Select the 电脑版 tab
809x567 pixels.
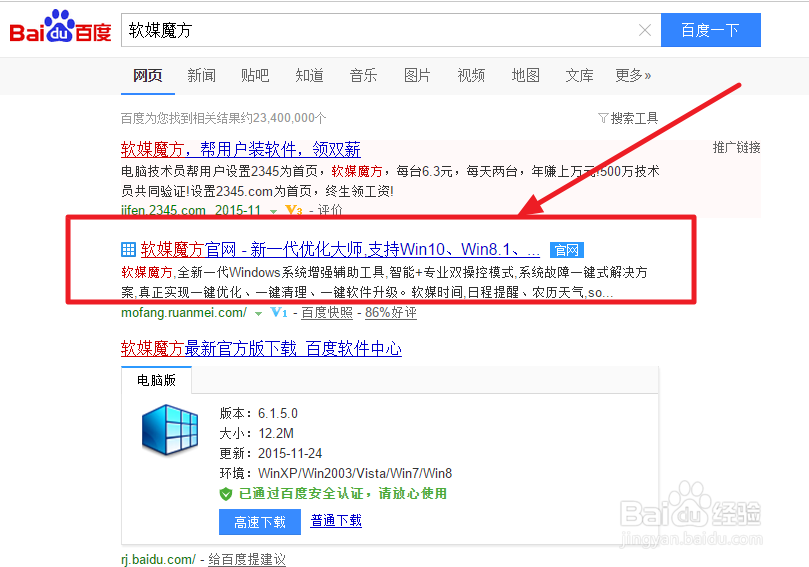pyautogui.click(x=156, y=381)
